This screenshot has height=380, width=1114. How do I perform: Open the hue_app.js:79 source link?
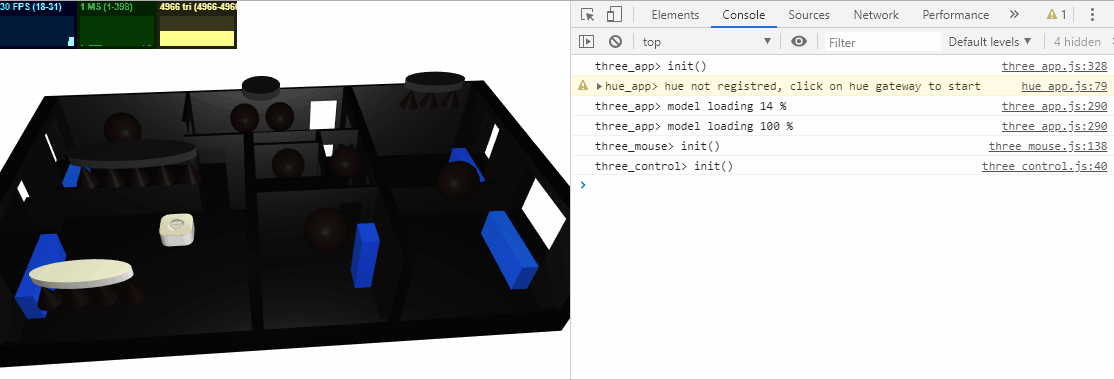point(1064,87)
